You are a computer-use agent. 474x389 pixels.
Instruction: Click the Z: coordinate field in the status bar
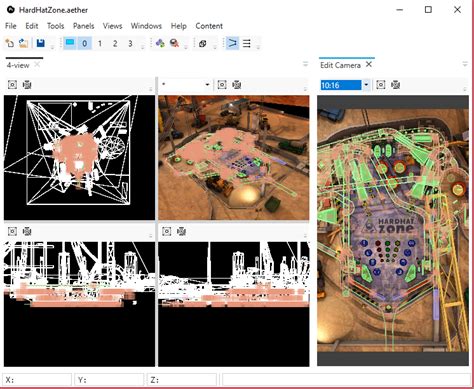coord(182,380)
